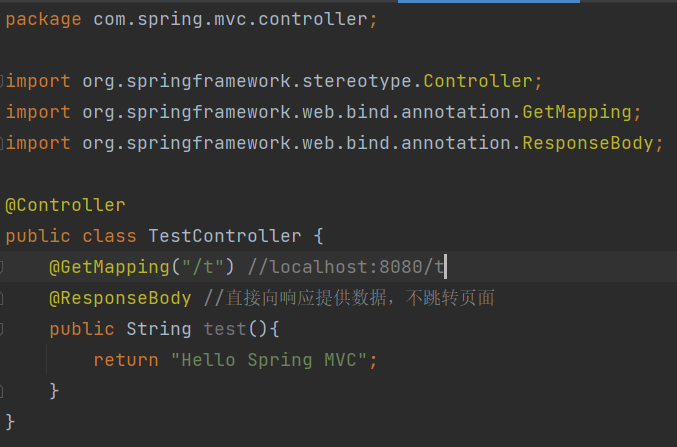Click the Chinese comment after @ResponseBody

pyautogui.click(x=350, y=298)
